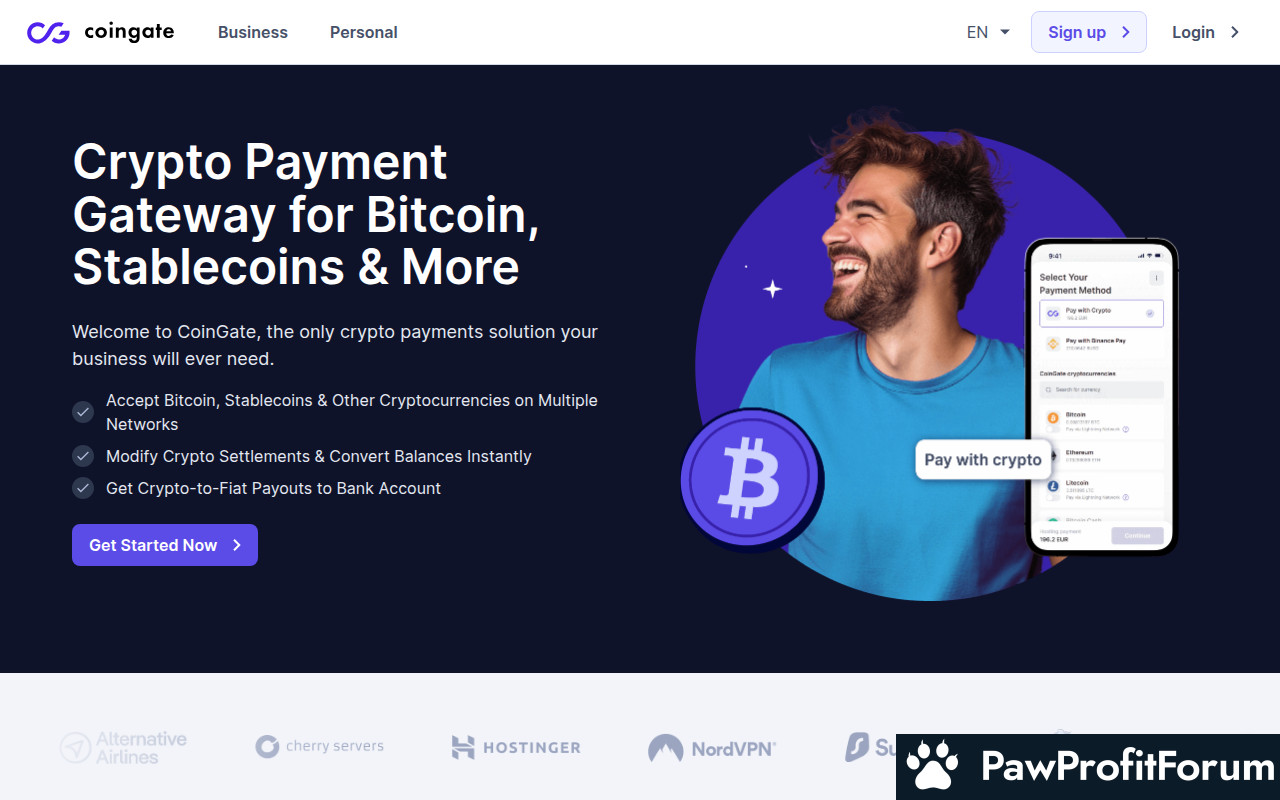Click the Surfshark logo icon
Image resolution: width=1280 pixels, height=800 pixels.
857,747
